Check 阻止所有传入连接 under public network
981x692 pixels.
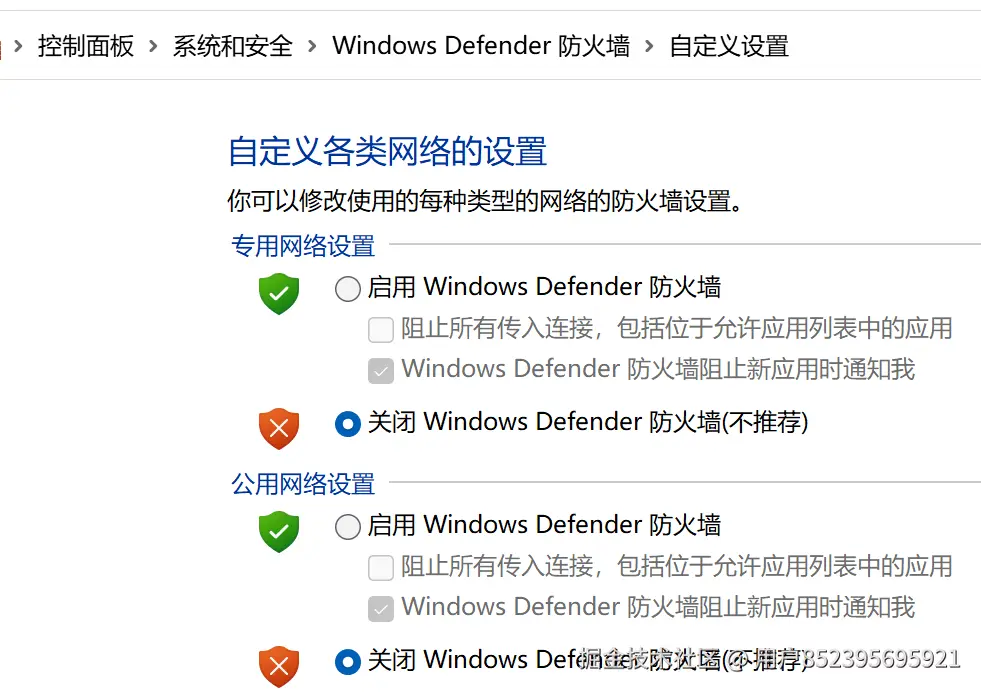pos(381,568)
